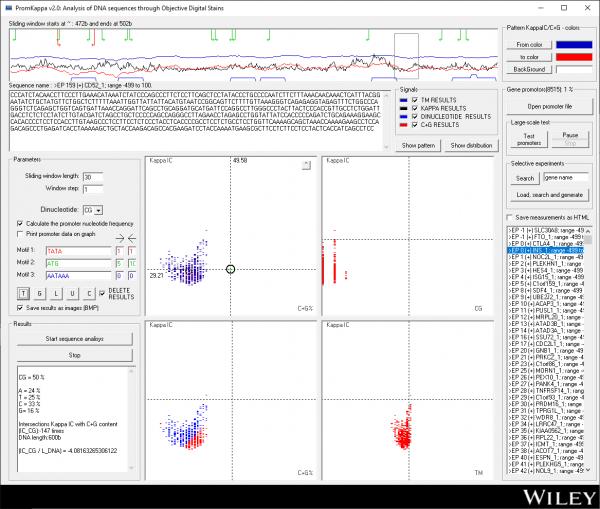Click the Pause Stop button
600x509 pixels.
(570, 139)
